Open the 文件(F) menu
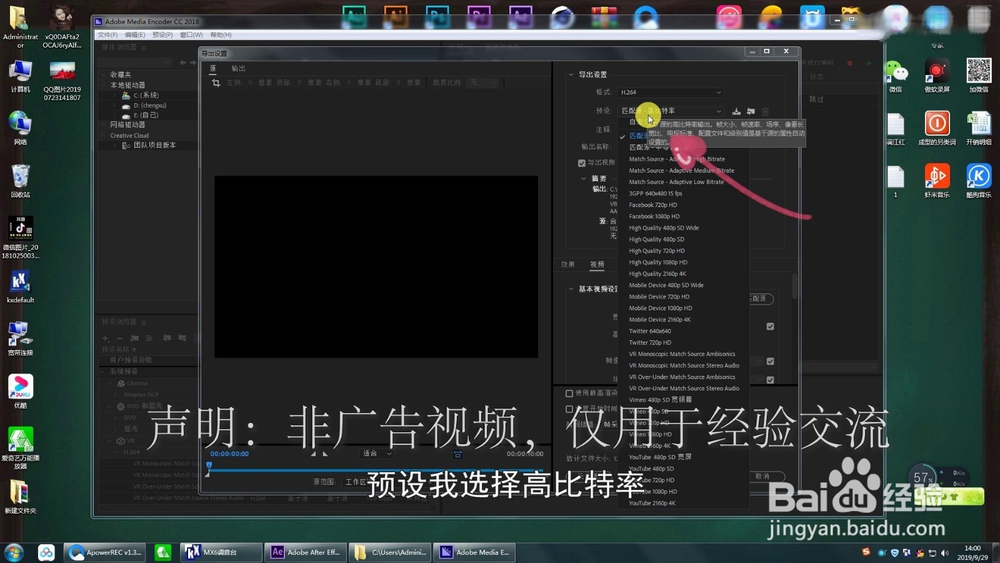Viewport: 1000px width, 563px height. coord(108,34)
